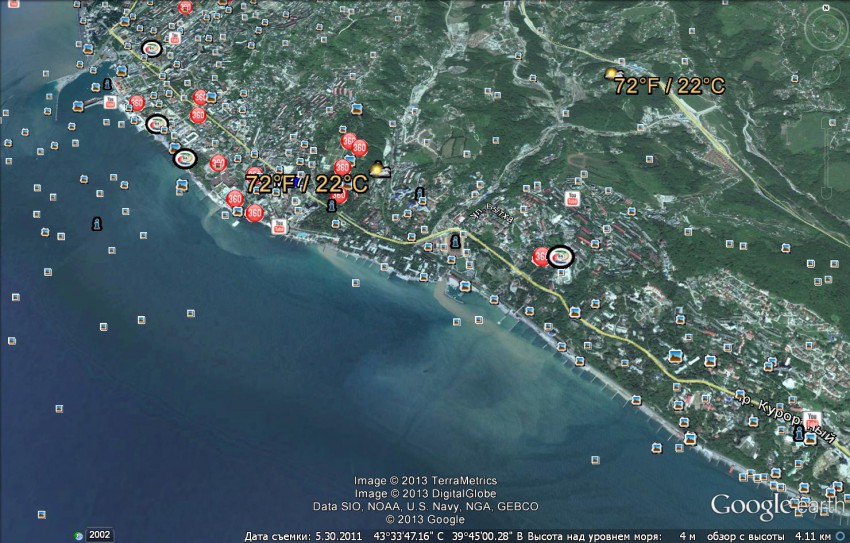Image resolution: width=850 pixels, height=543 pixels.
Task: Click the weather icon beside the city temperature
Action: (380, 170)
